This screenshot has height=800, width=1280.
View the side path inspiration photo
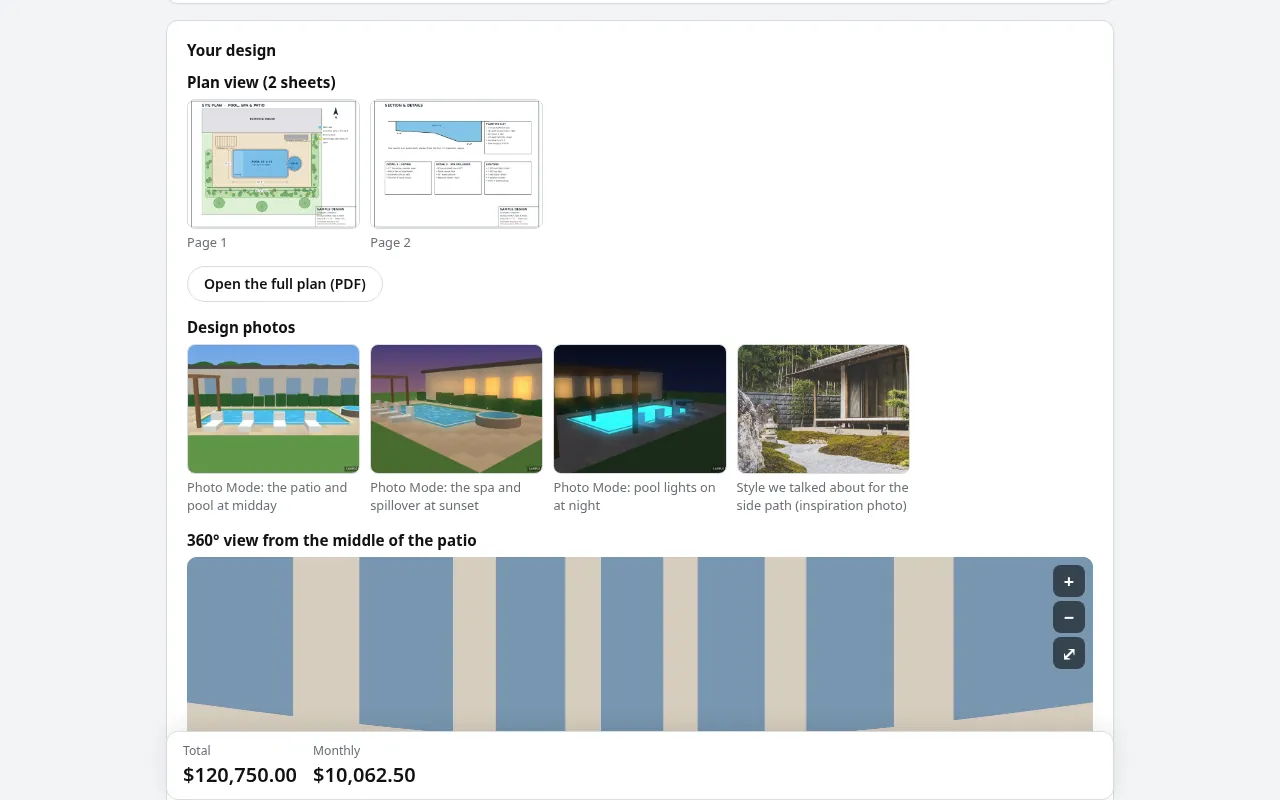point(823,409)
